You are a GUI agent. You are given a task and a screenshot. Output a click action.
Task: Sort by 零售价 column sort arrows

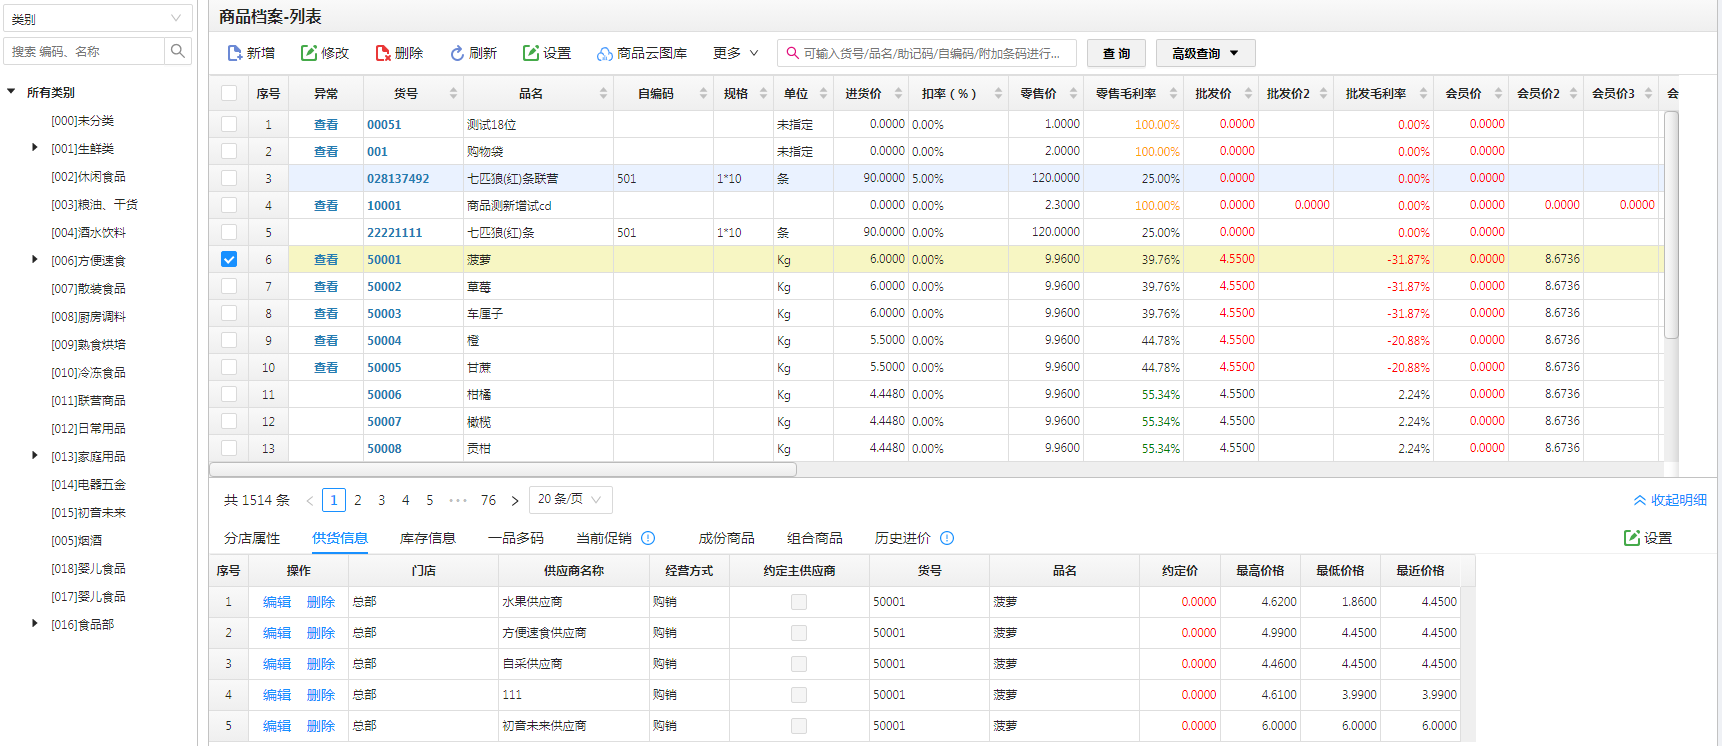coord(1073,93)
